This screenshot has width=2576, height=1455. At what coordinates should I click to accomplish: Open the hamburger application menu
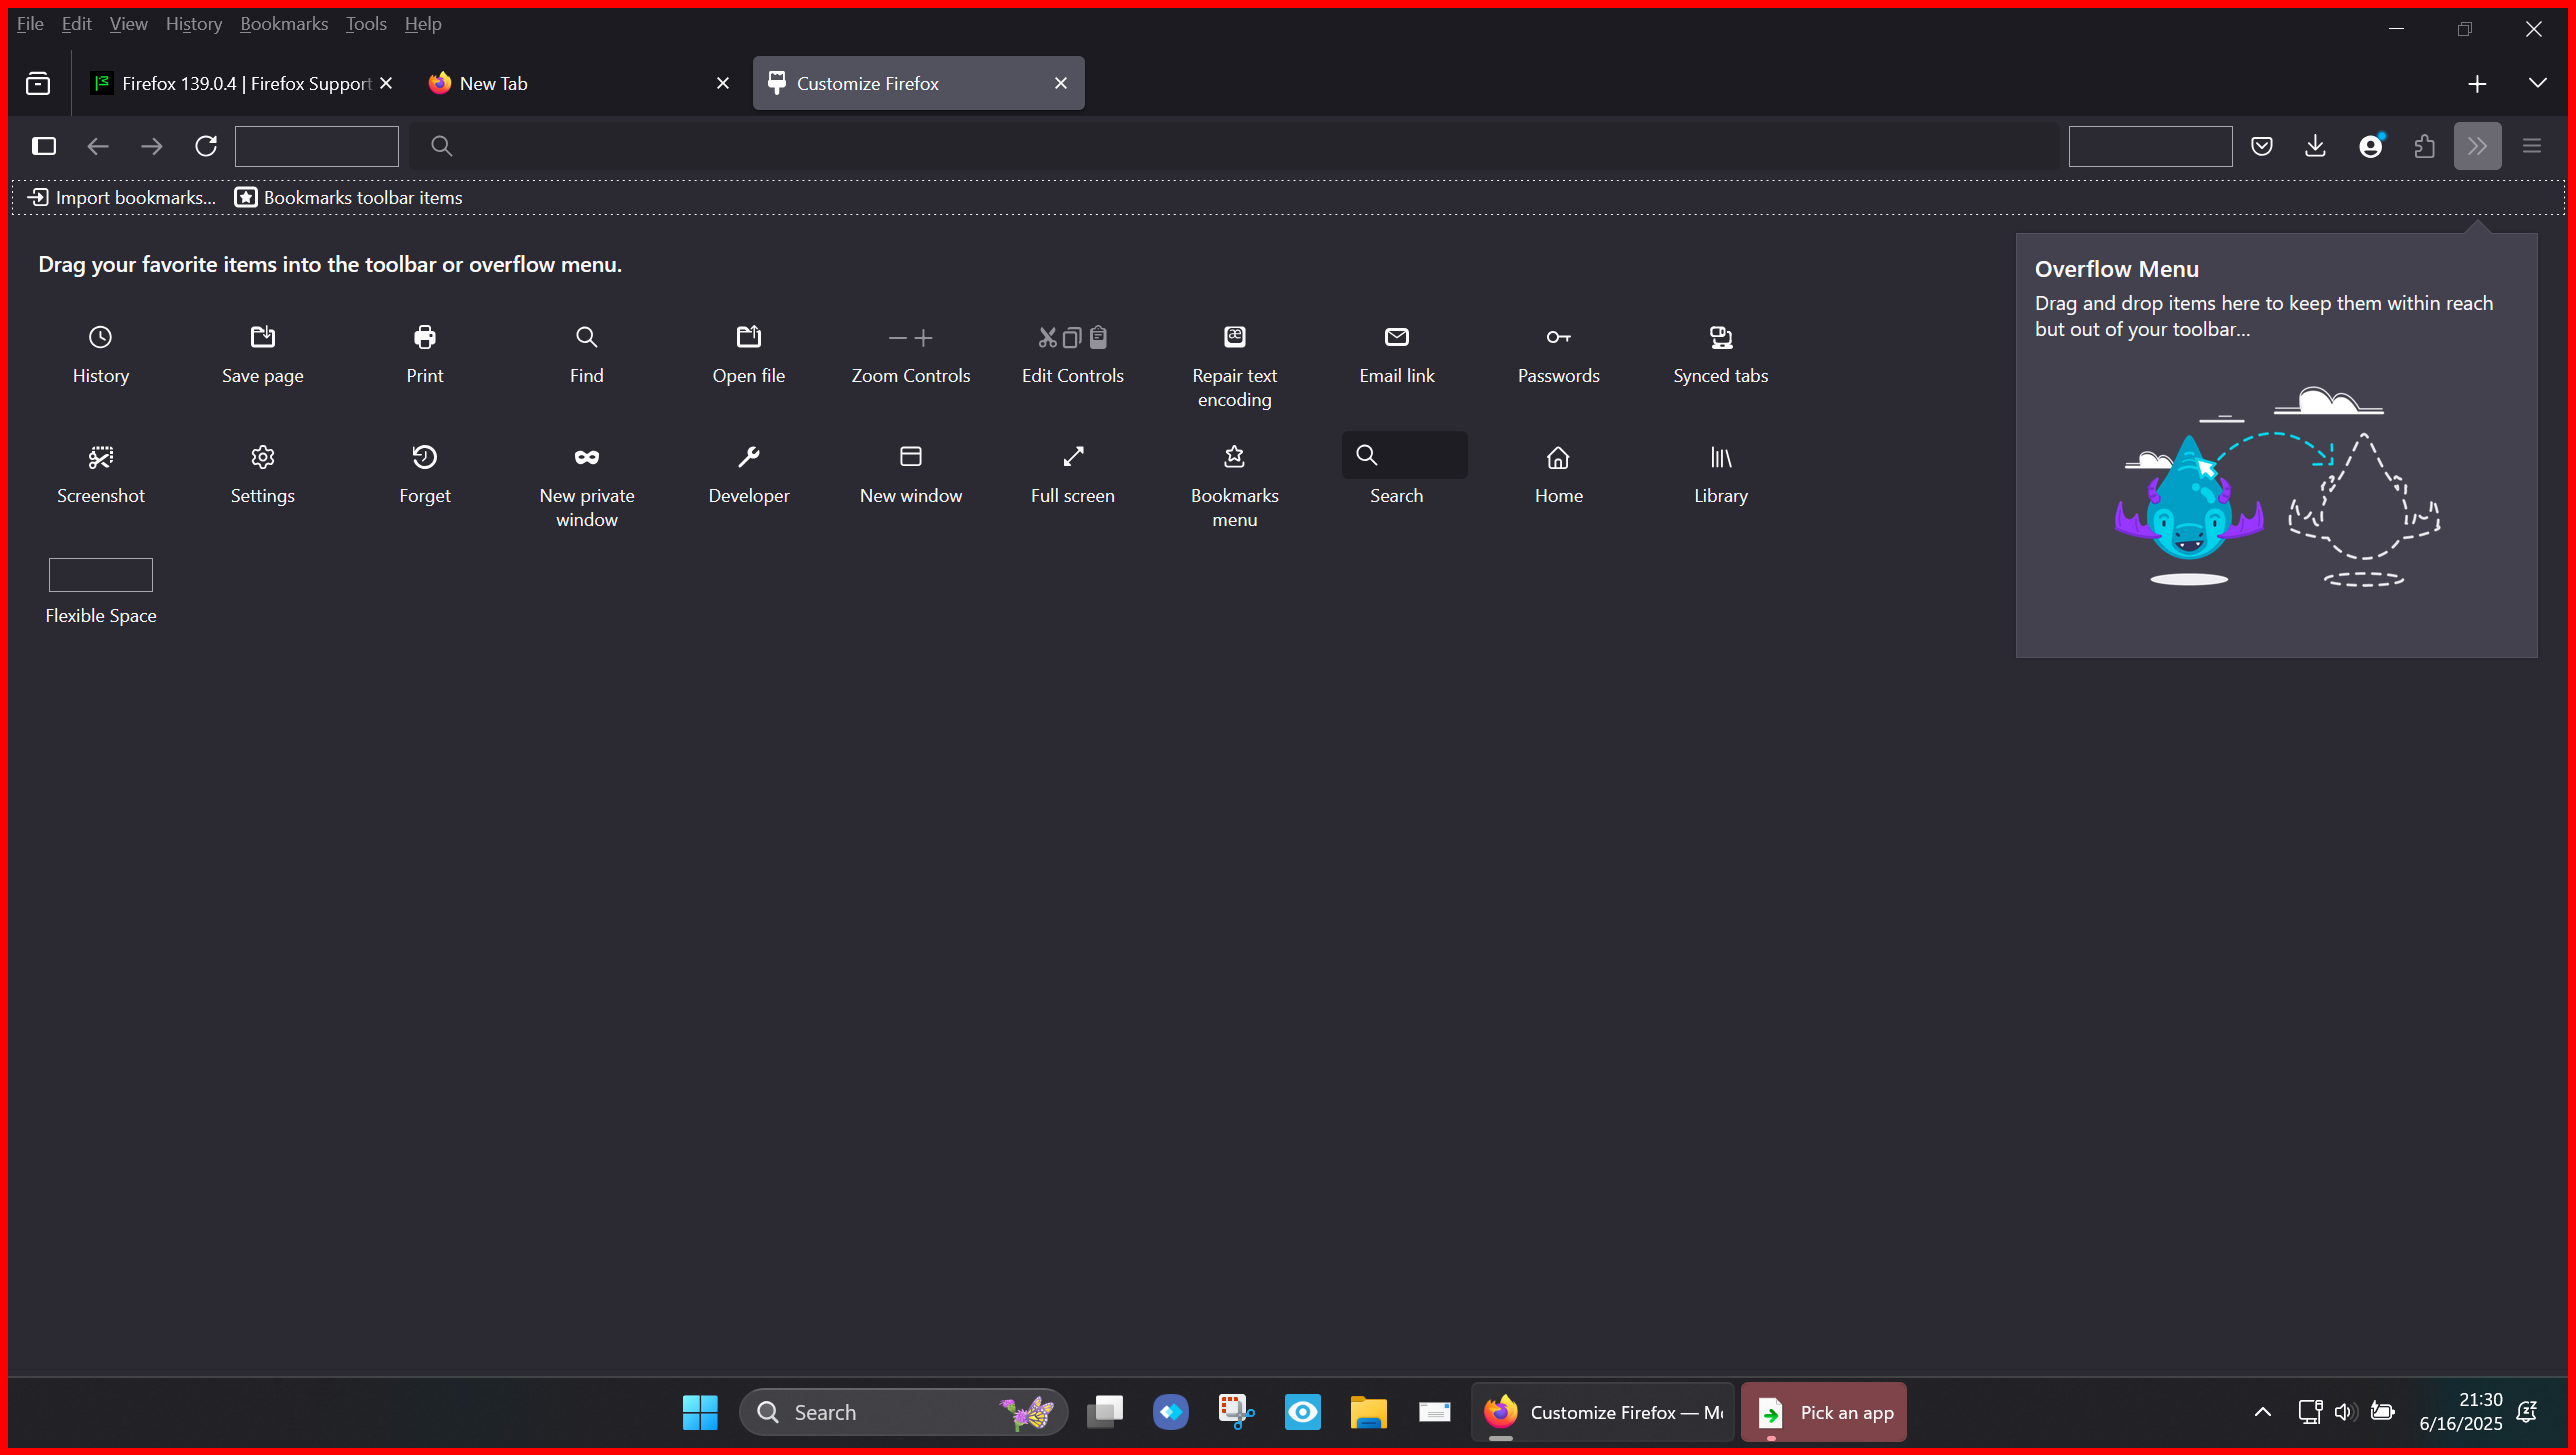tap(2531, 146)
